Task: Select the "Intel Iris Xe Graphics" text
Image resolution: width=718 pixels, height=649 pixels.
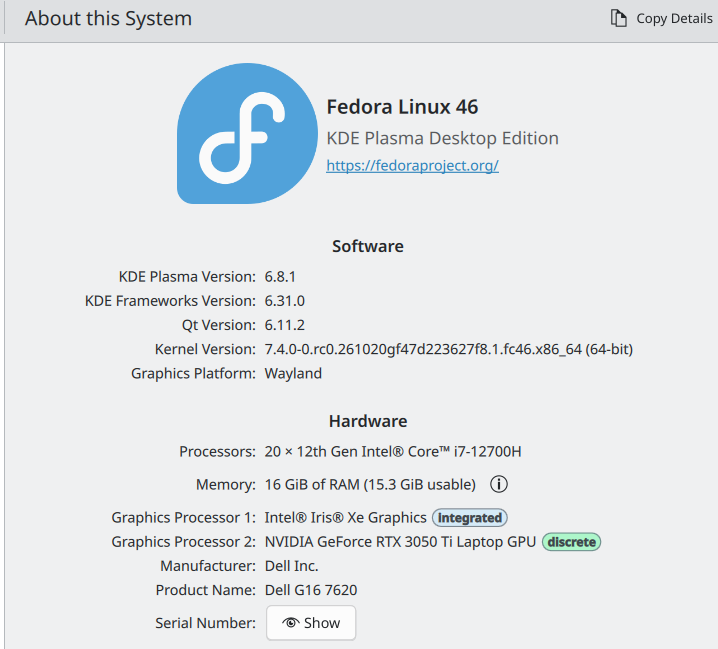Action: point(345,518)
